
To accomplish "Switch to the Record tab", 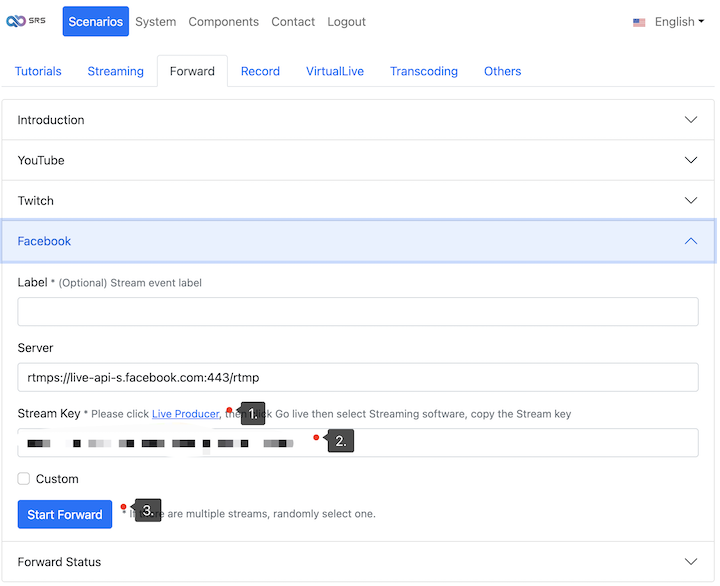I will pyautogui.click(x=260, y=71).
